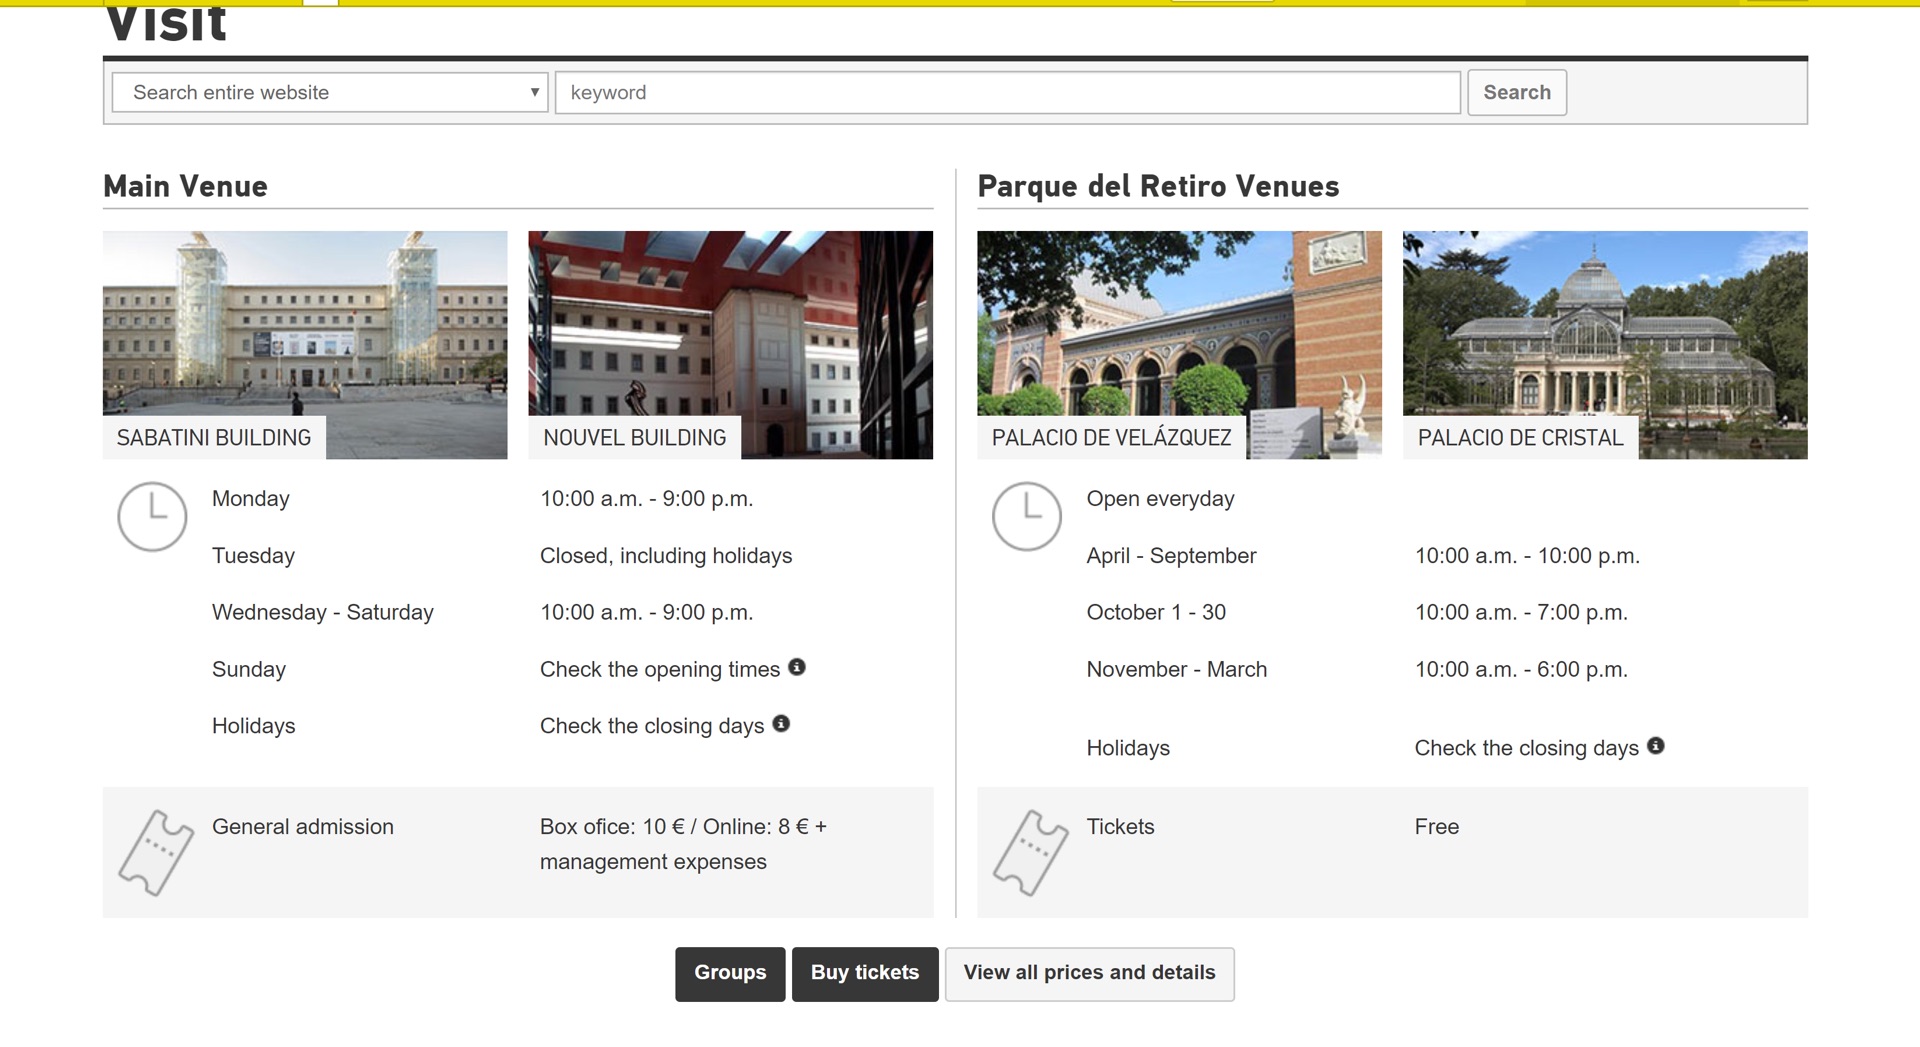Click 'Closed, including holidays' text

point(666,556)
